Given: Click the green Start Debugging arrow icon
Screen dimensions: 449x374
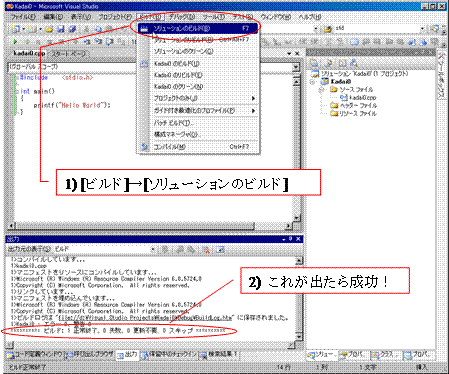Looking at the screenshot, I should (x=15, y=42).
